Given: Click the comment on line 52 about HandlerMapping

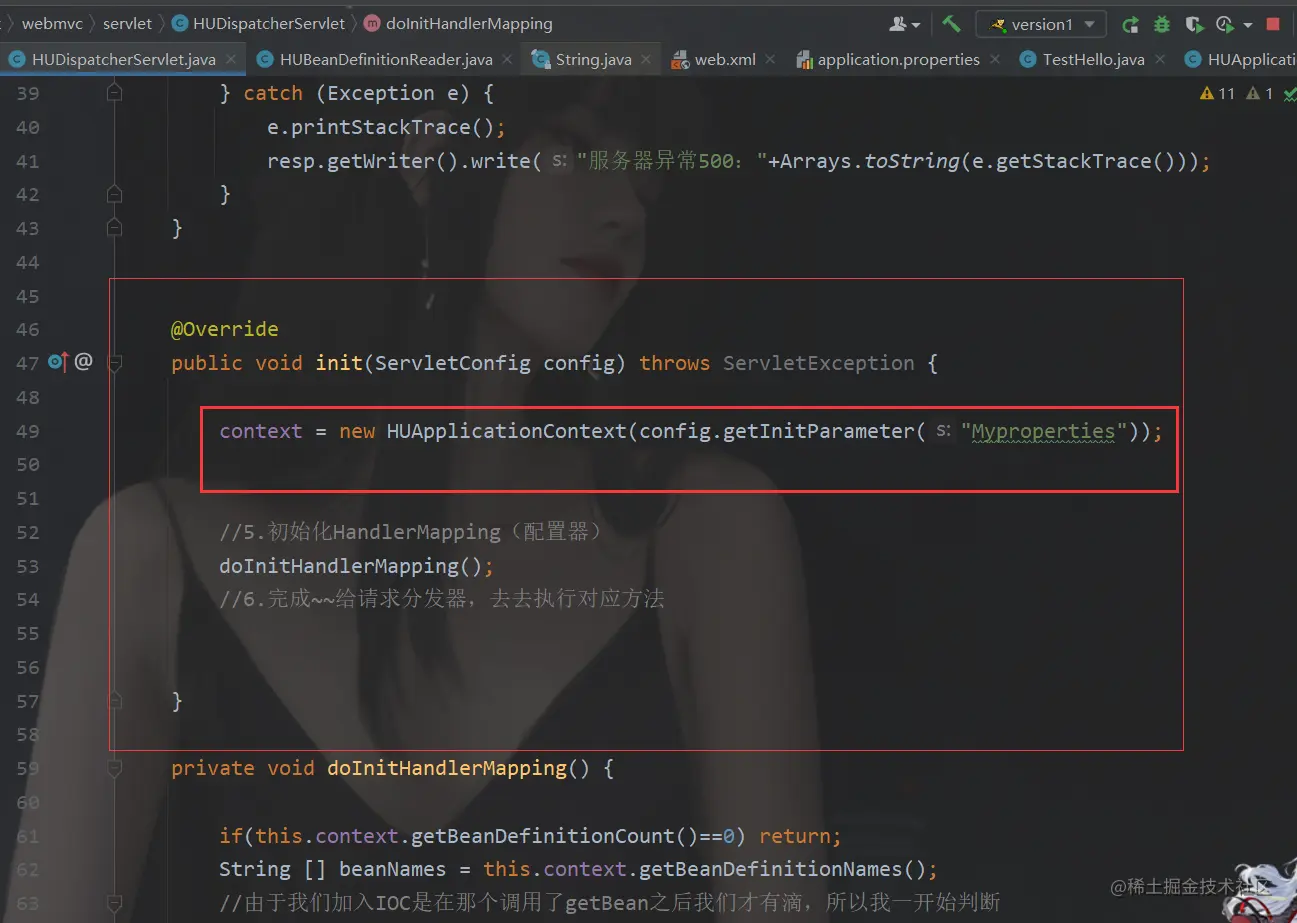Looking at the screenshot, I should click(x=411, y=532).
